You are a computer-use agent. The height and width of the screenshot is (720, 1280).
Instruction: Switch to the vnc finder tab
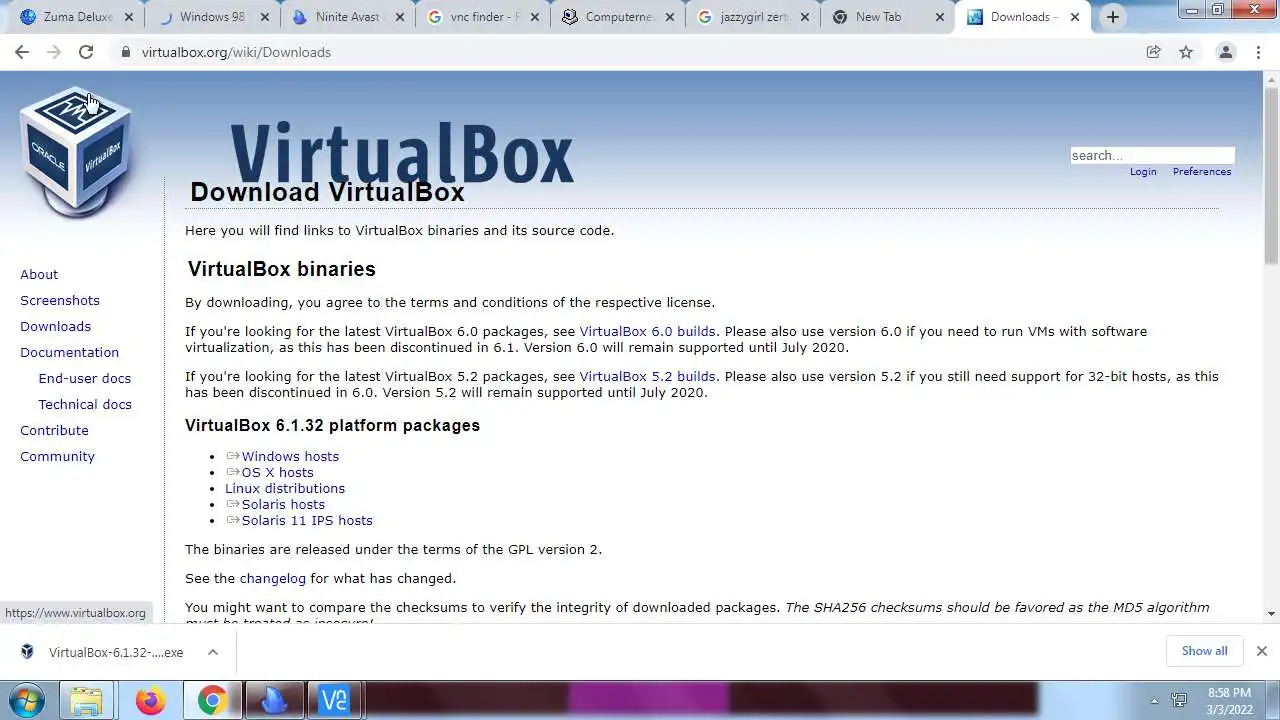click(482, 17)
